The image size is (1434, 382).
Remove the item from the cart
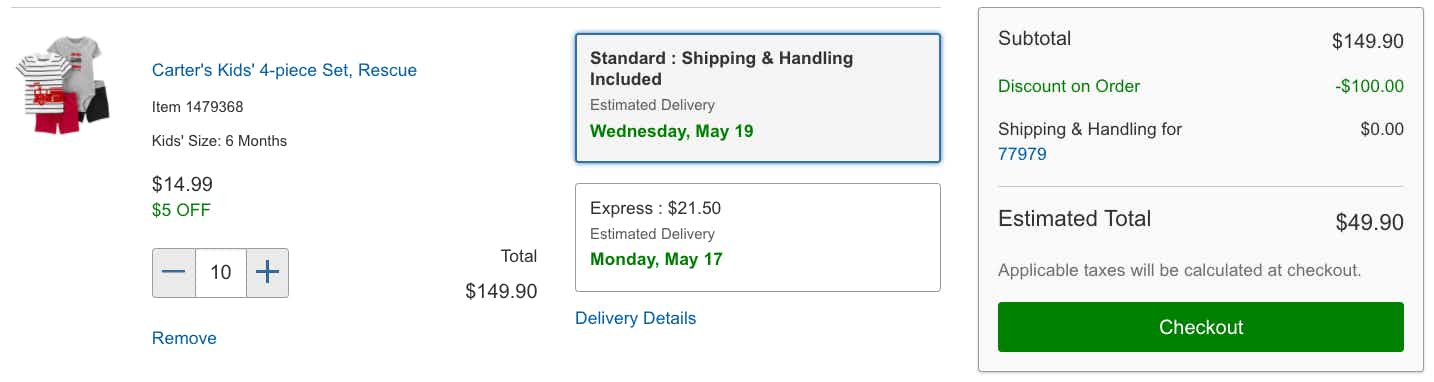[x=184, y=338]
